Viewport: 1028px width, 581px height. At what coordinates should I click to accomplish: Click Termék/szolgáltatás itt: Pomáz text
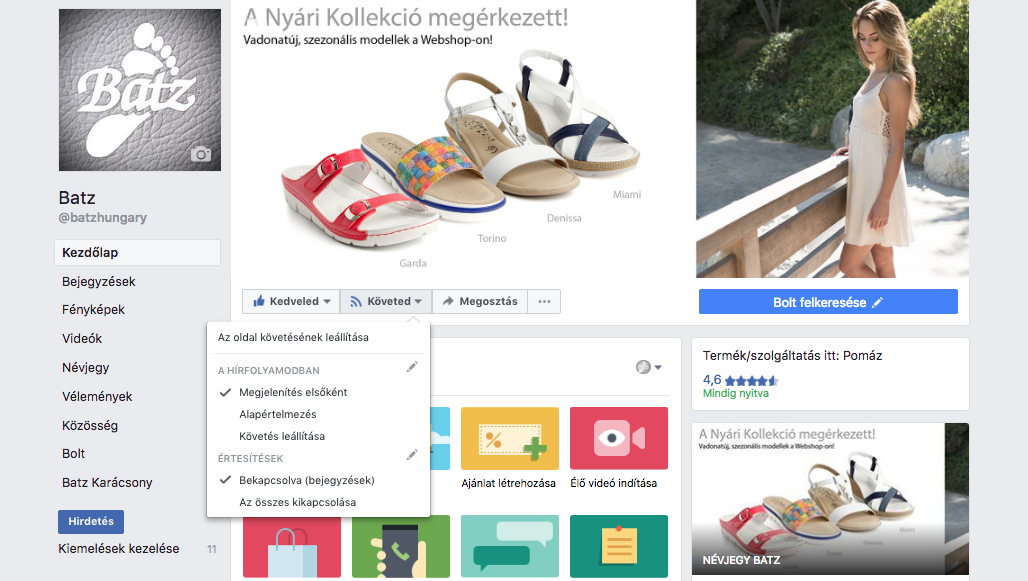[x=793, y=355]
